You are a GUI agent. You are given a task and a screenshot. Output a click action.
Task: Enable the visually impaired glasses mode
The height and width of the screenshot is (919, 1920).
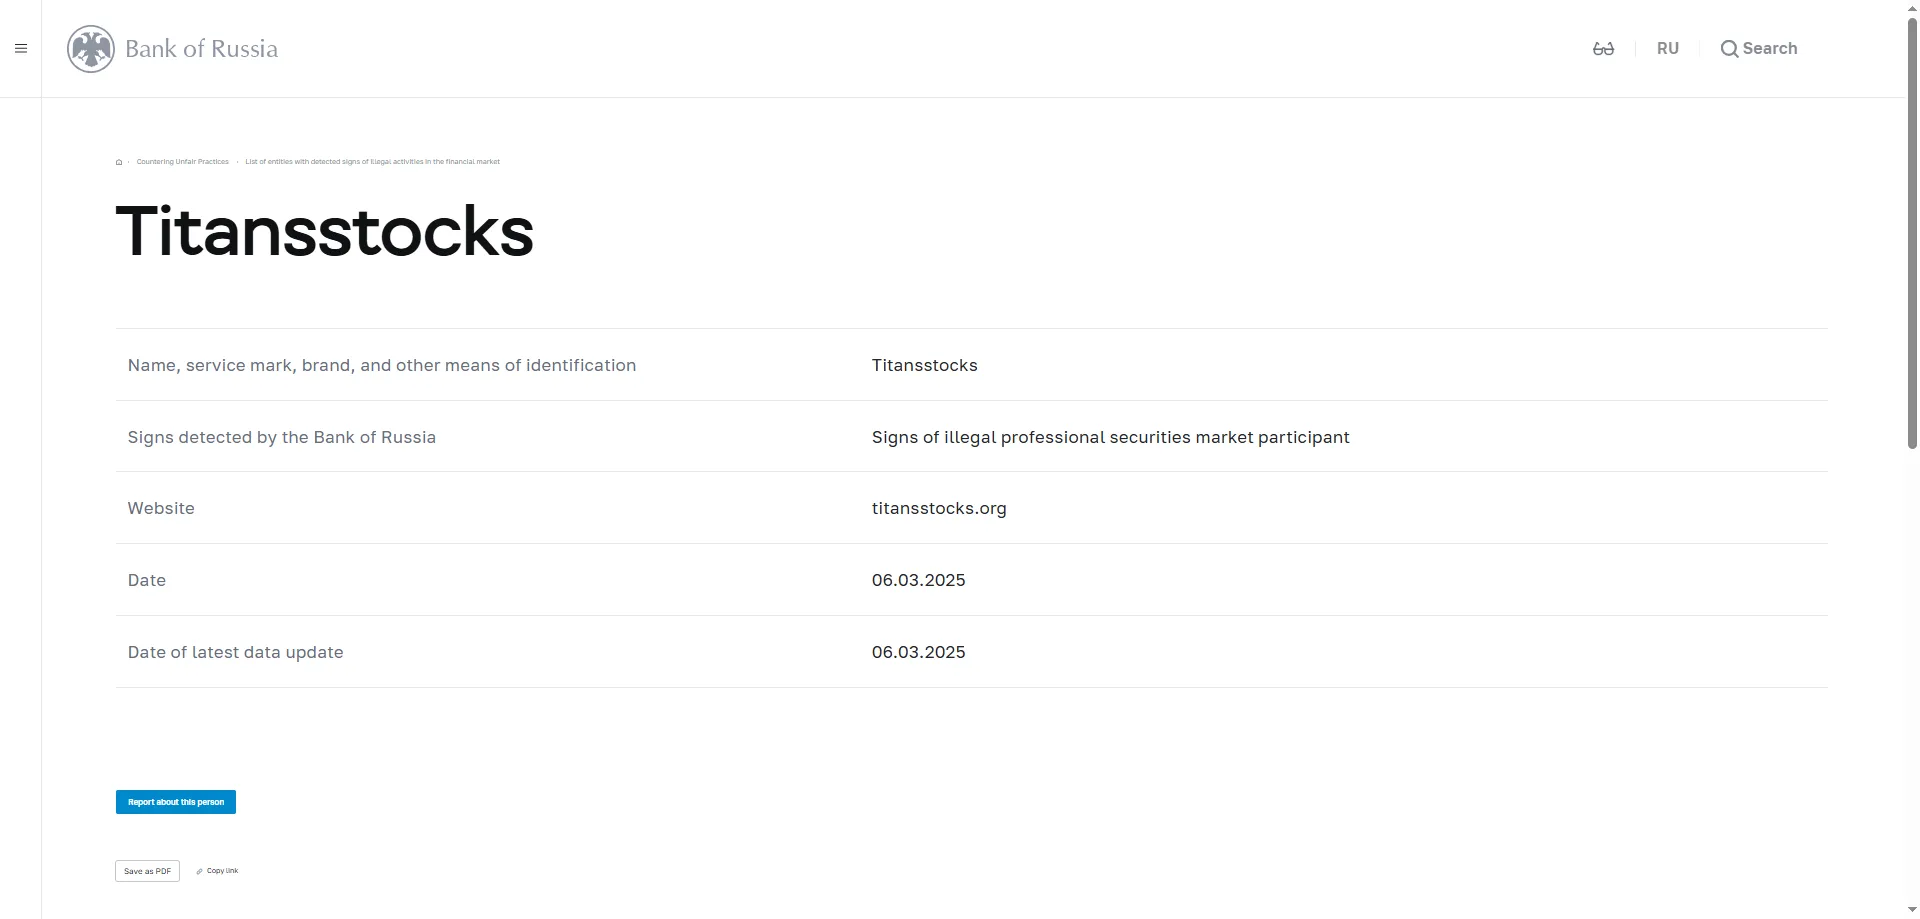coord(1603,49)
